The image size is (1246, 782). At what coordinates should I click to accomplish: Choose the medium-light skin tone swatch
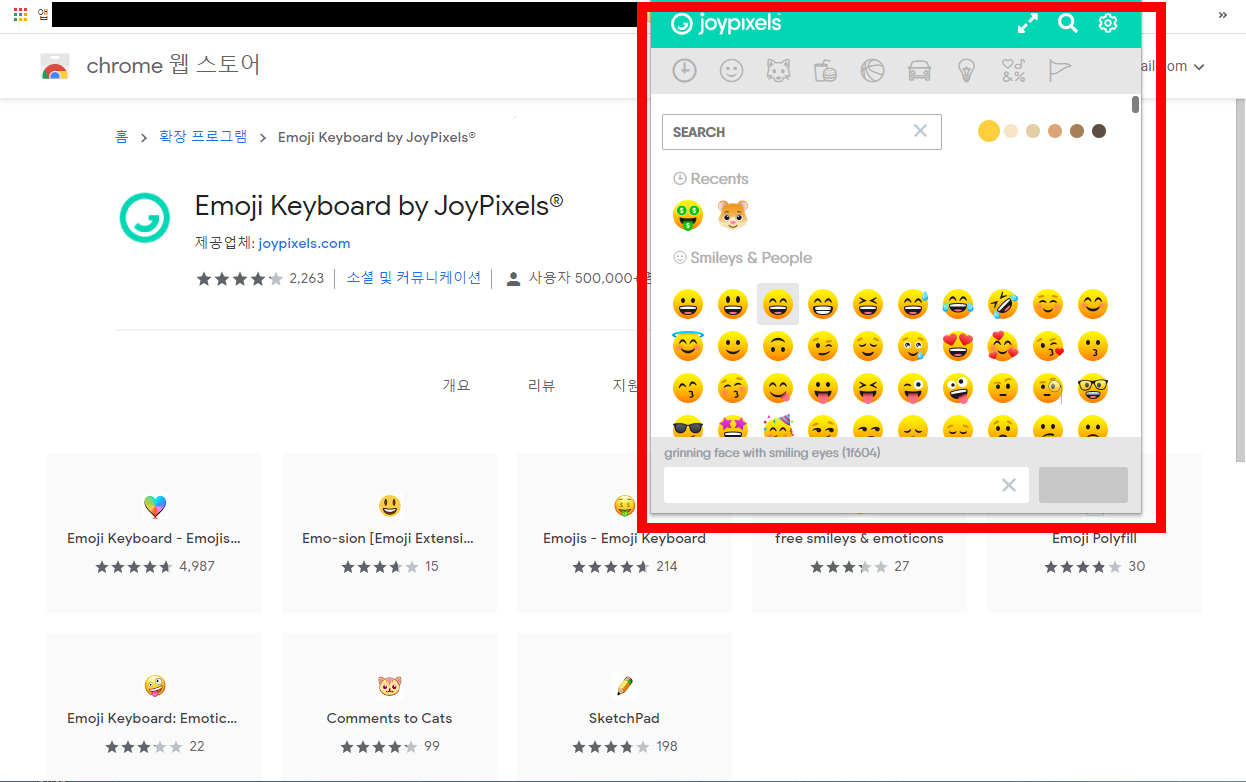(x=1033, y=131)
